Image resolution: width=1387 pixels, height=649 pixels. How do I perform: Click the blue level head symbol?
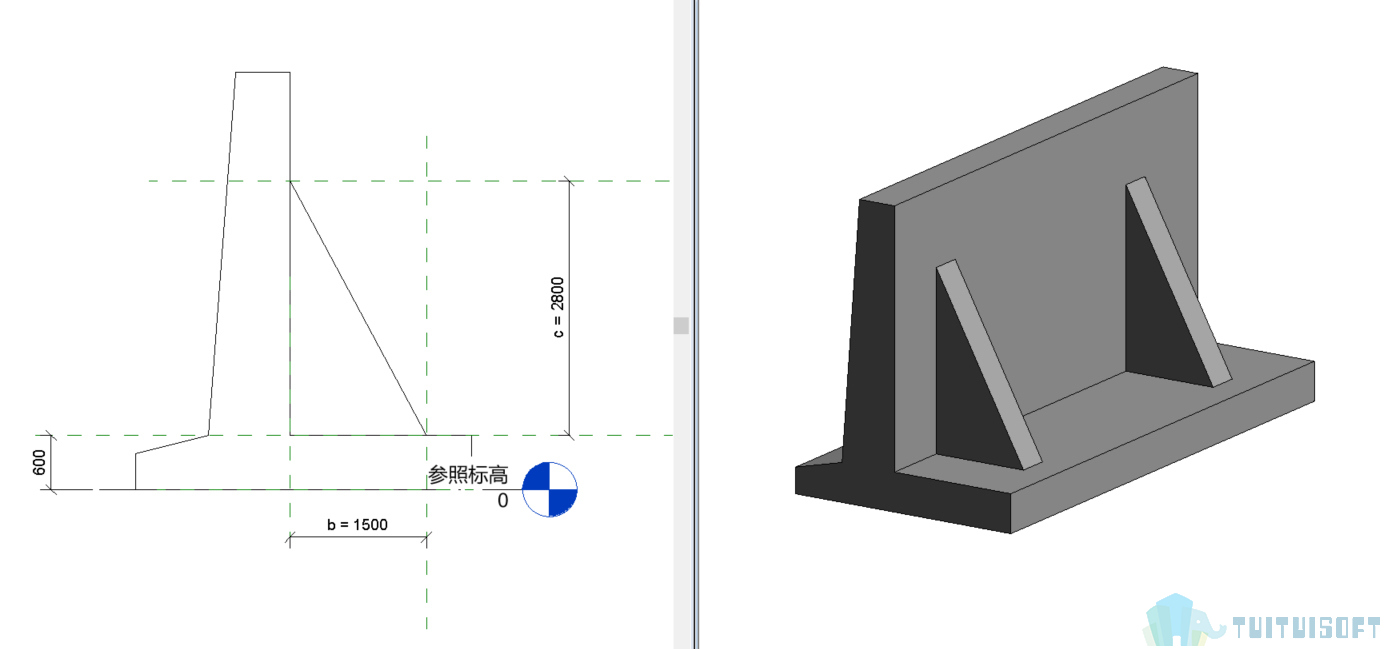click(x=550, y=489)
